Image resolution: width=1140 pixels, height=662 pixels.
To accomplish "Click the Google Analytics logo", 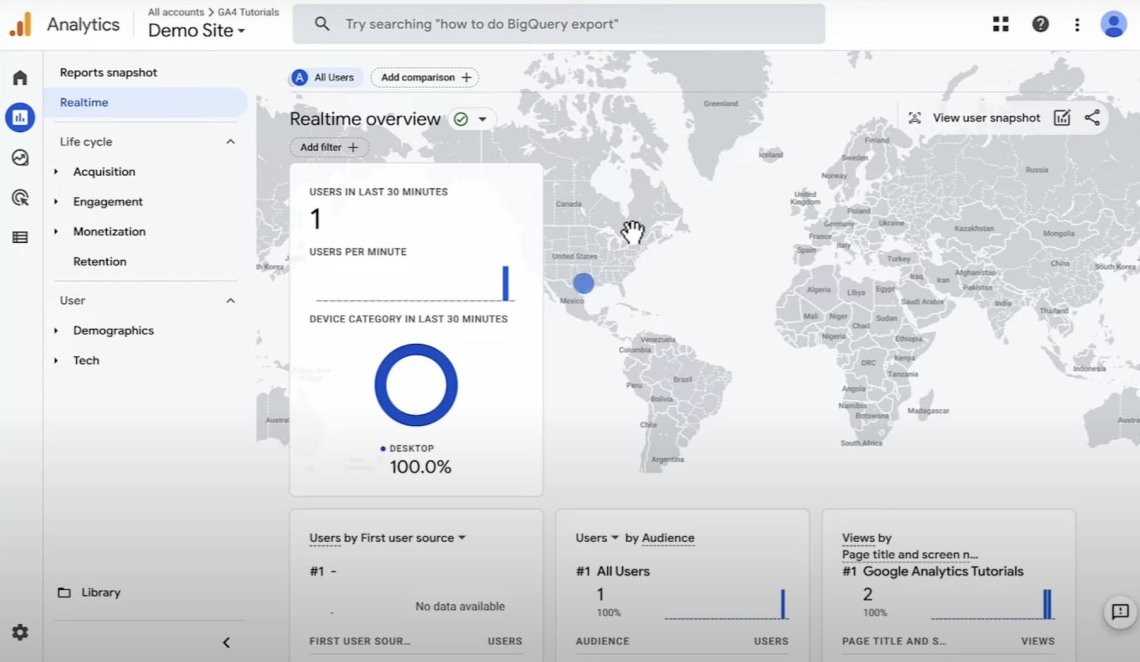I will click(x=20, y=24).
